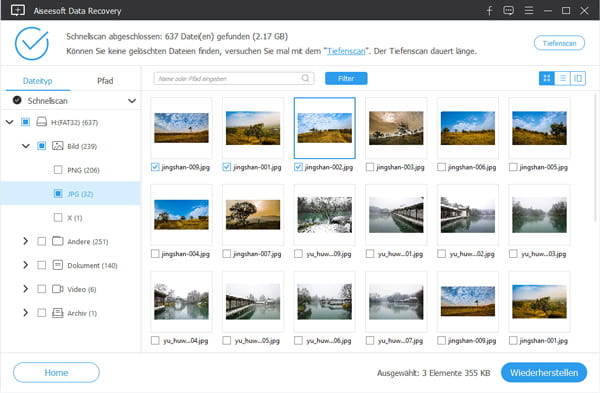The height and width of the screenshot is (393, 600).
Task: Click the Dokument category icon
Action: point(57,265)
